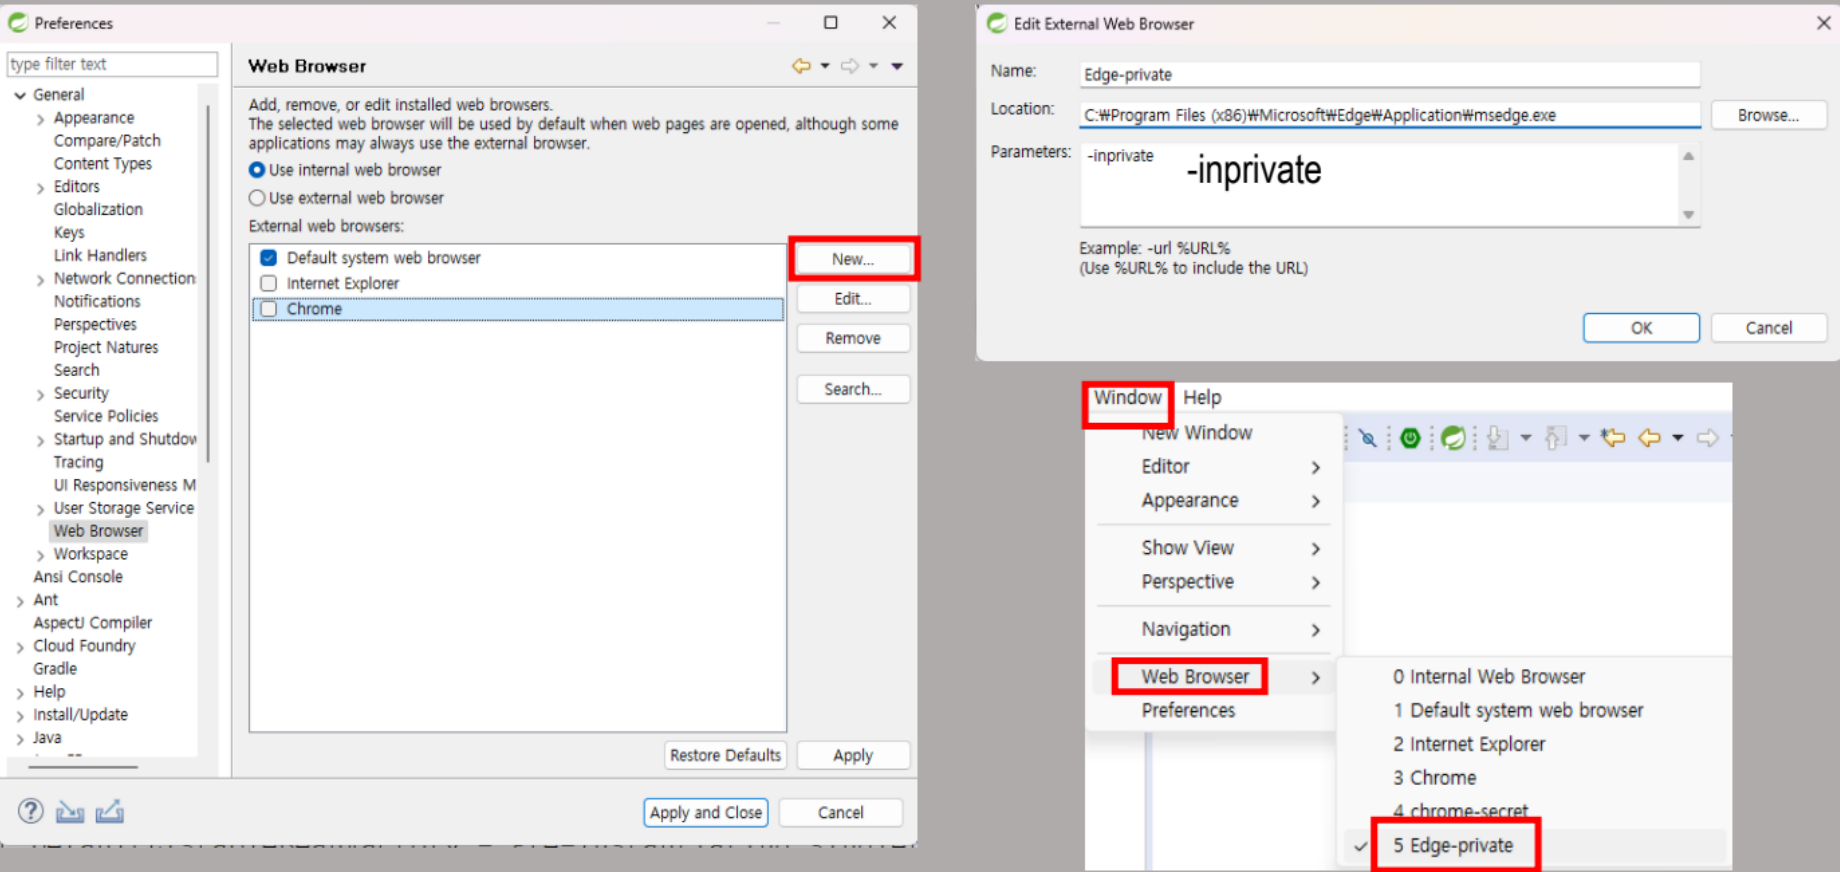The height and width of the screenshot is (872, 1840).
Task: Collapse the General tree node
Action: pos(20,95)
